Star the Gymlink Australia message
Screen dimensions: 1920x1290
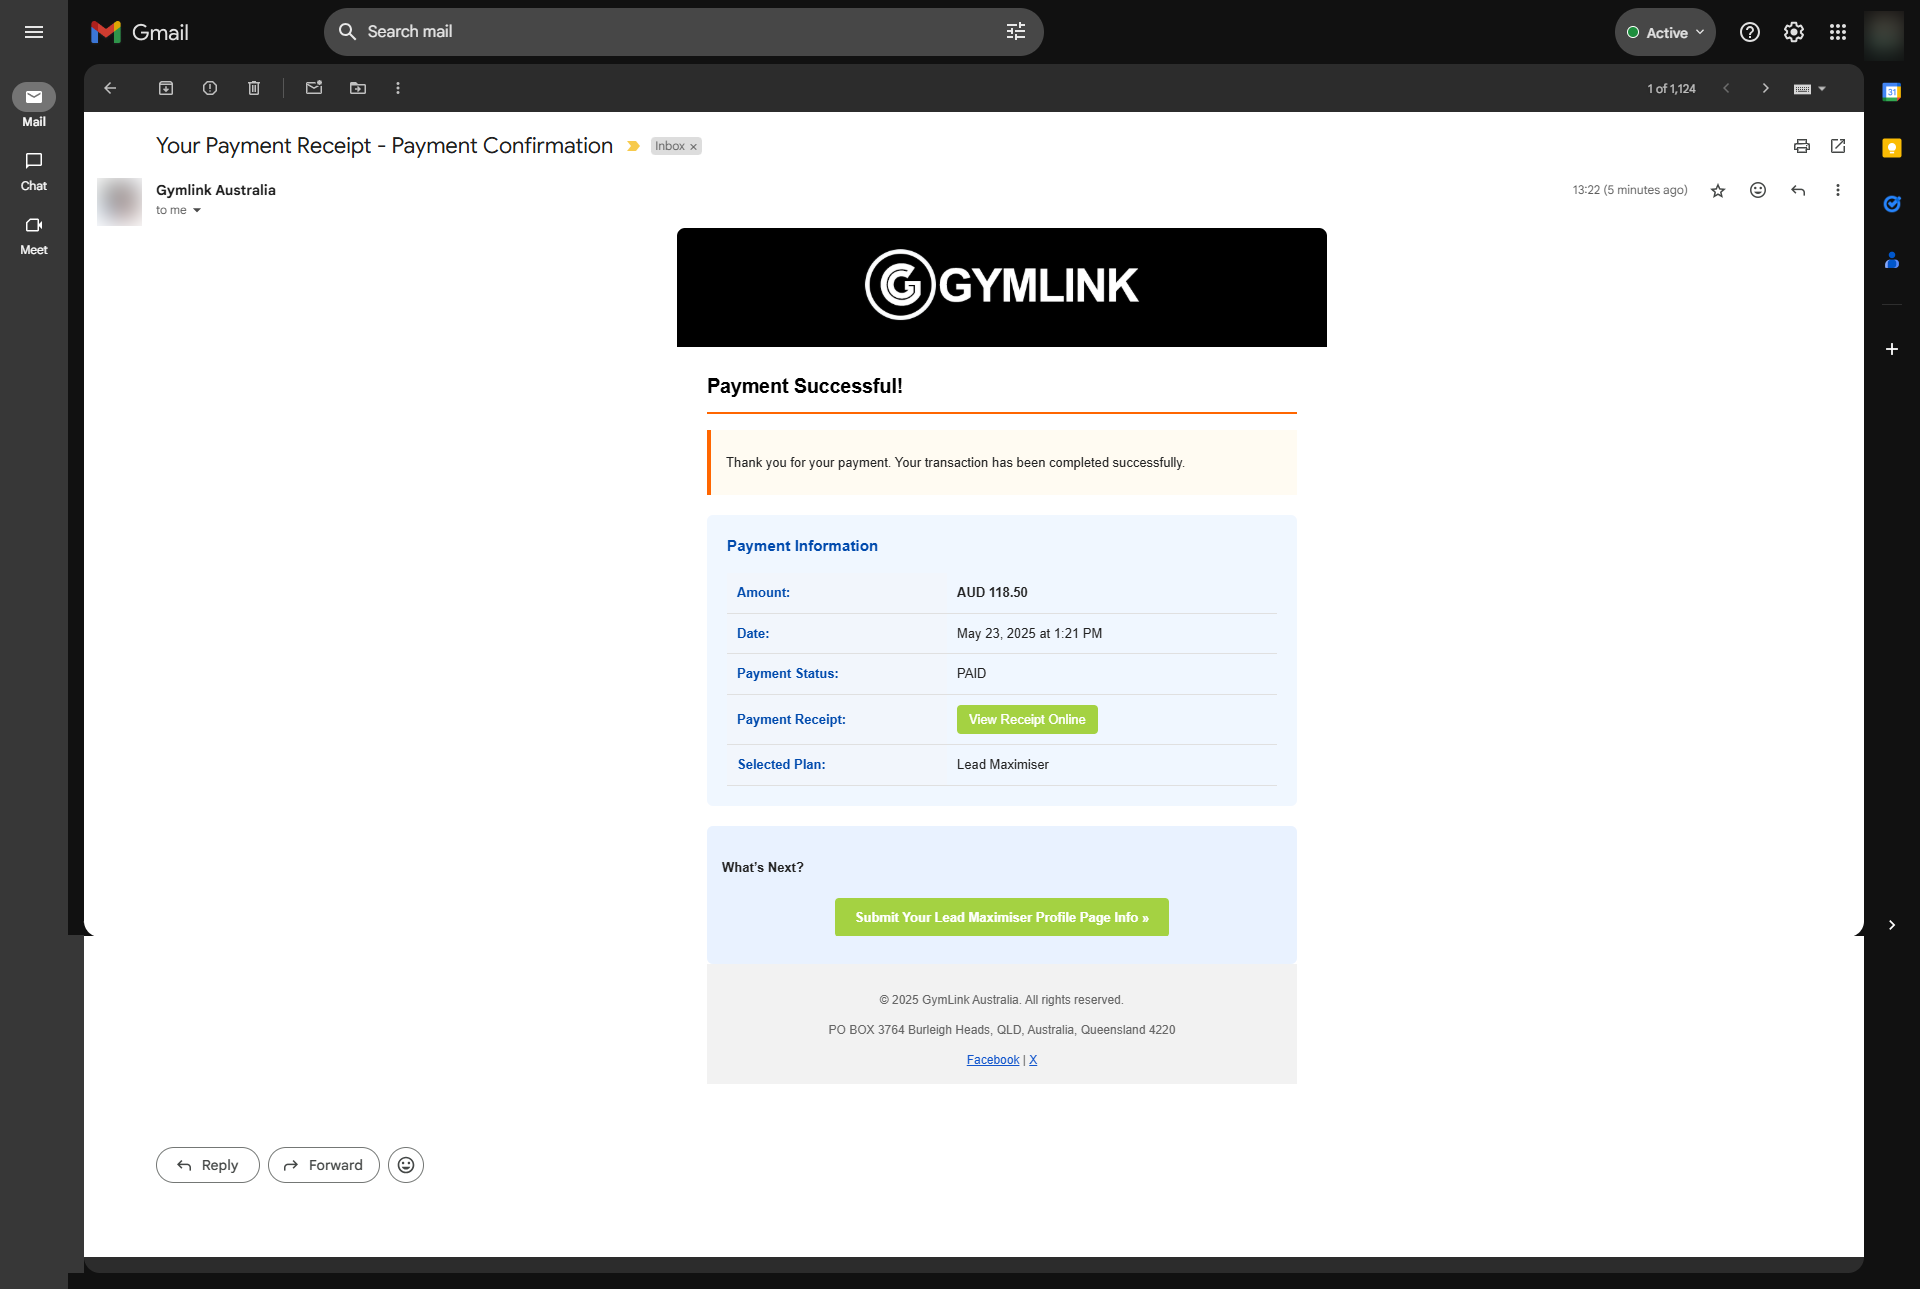[1718, 190]
